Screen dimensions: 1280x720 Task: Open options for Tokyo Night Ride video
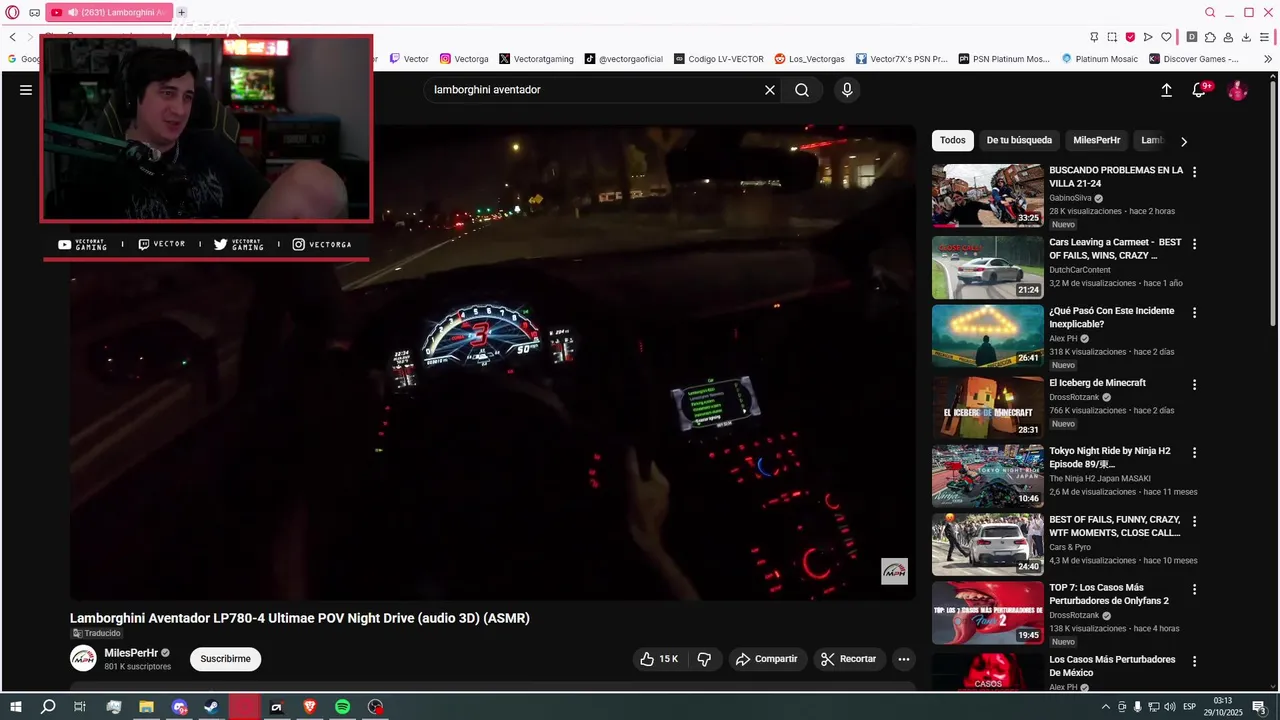click(1194, 452)
